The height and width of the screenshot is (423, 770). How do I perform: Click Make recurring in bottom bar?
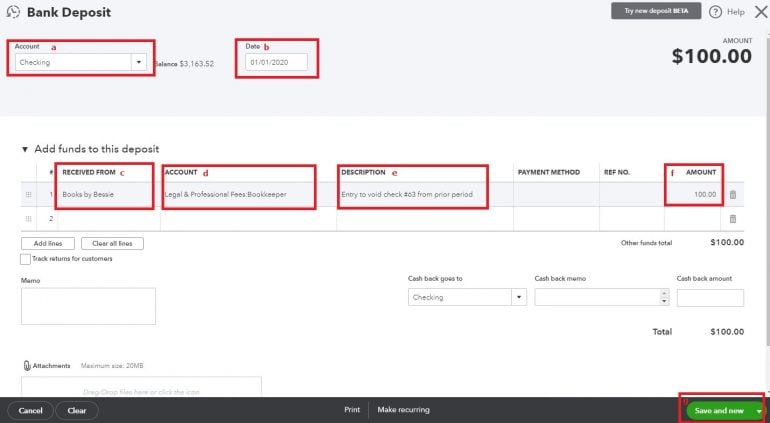click(404, 410)
